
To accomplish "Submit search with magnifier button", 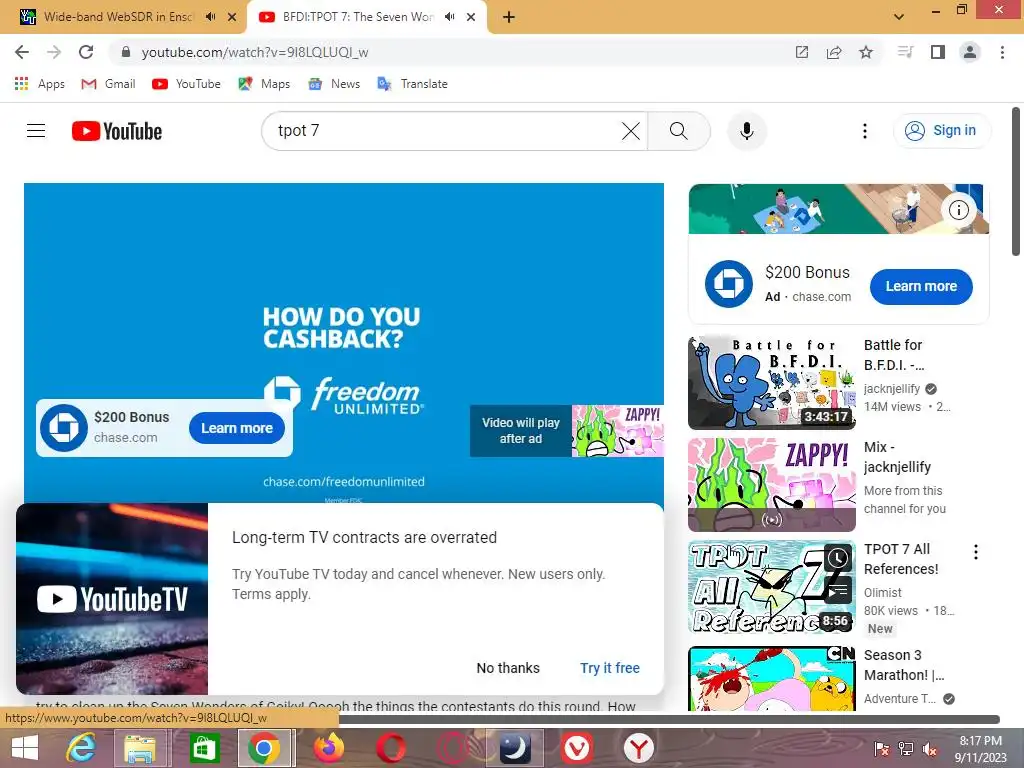I will coord(679,131).
